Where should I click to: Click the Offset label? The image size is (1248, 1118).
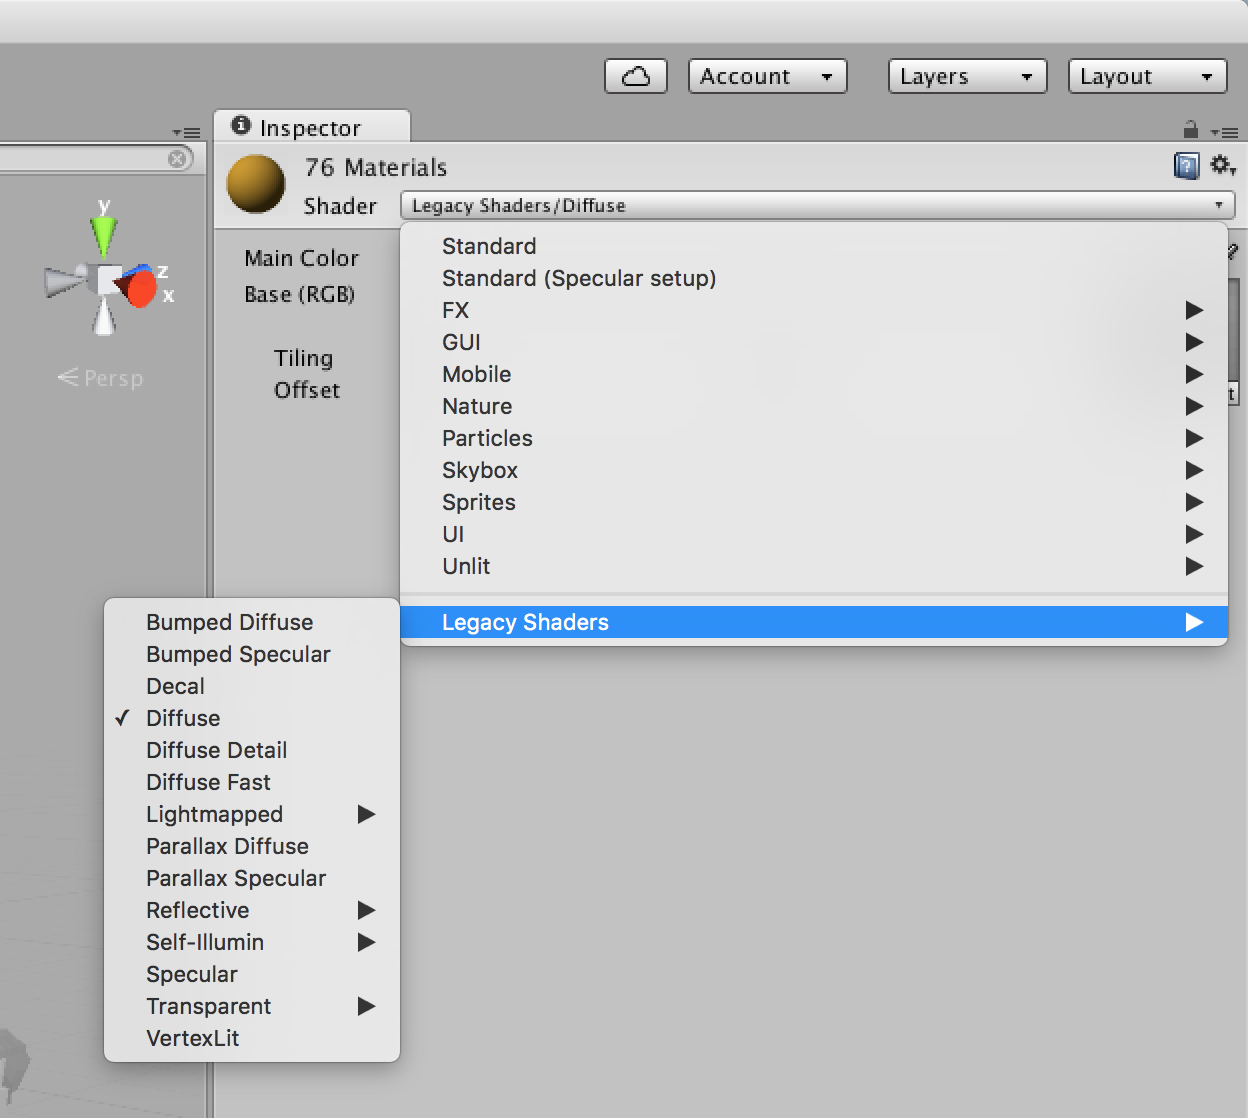pos(307,390)
